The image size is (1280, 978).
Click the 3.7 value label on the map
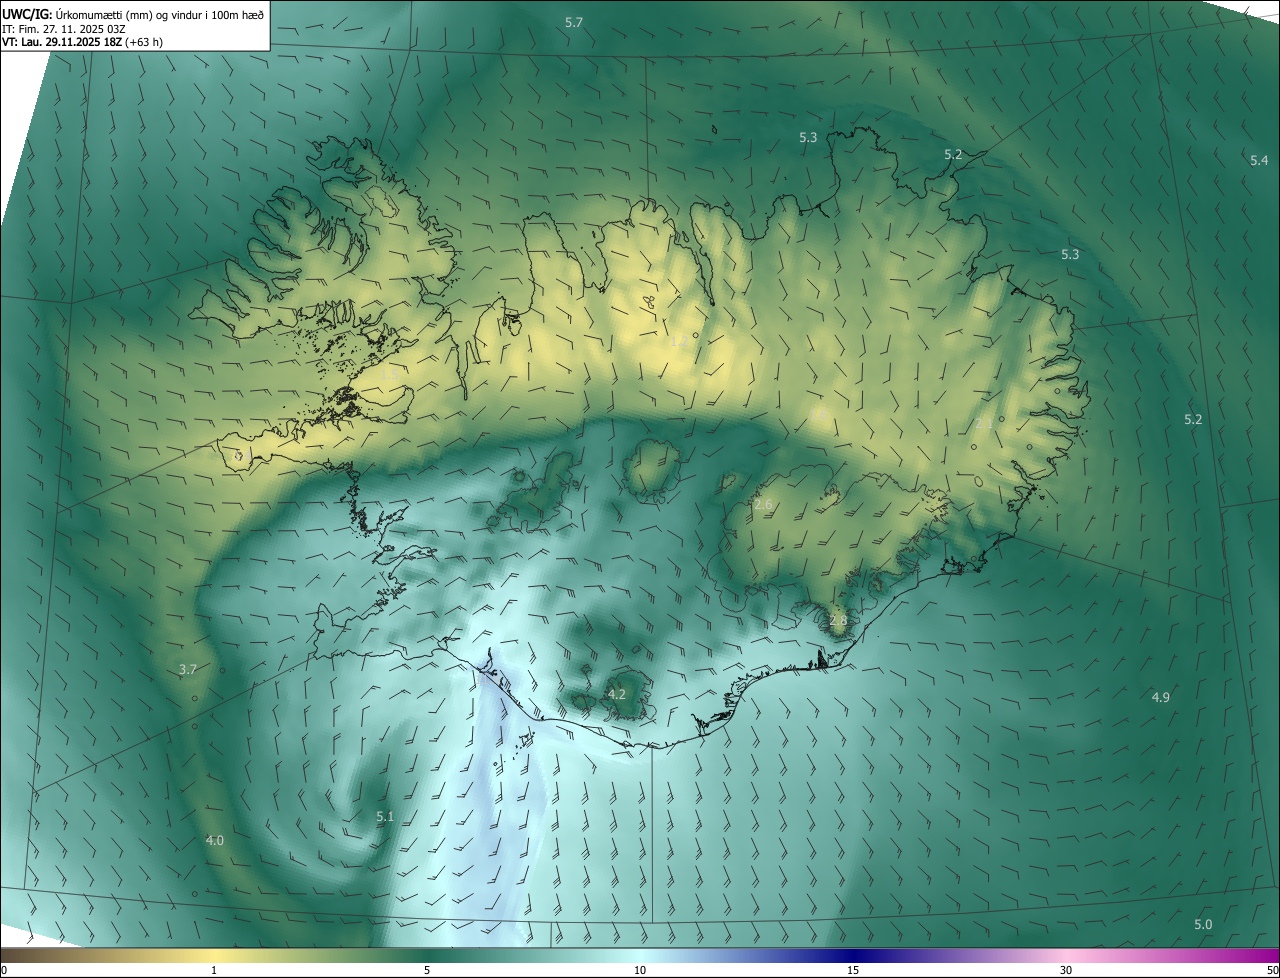187,669
